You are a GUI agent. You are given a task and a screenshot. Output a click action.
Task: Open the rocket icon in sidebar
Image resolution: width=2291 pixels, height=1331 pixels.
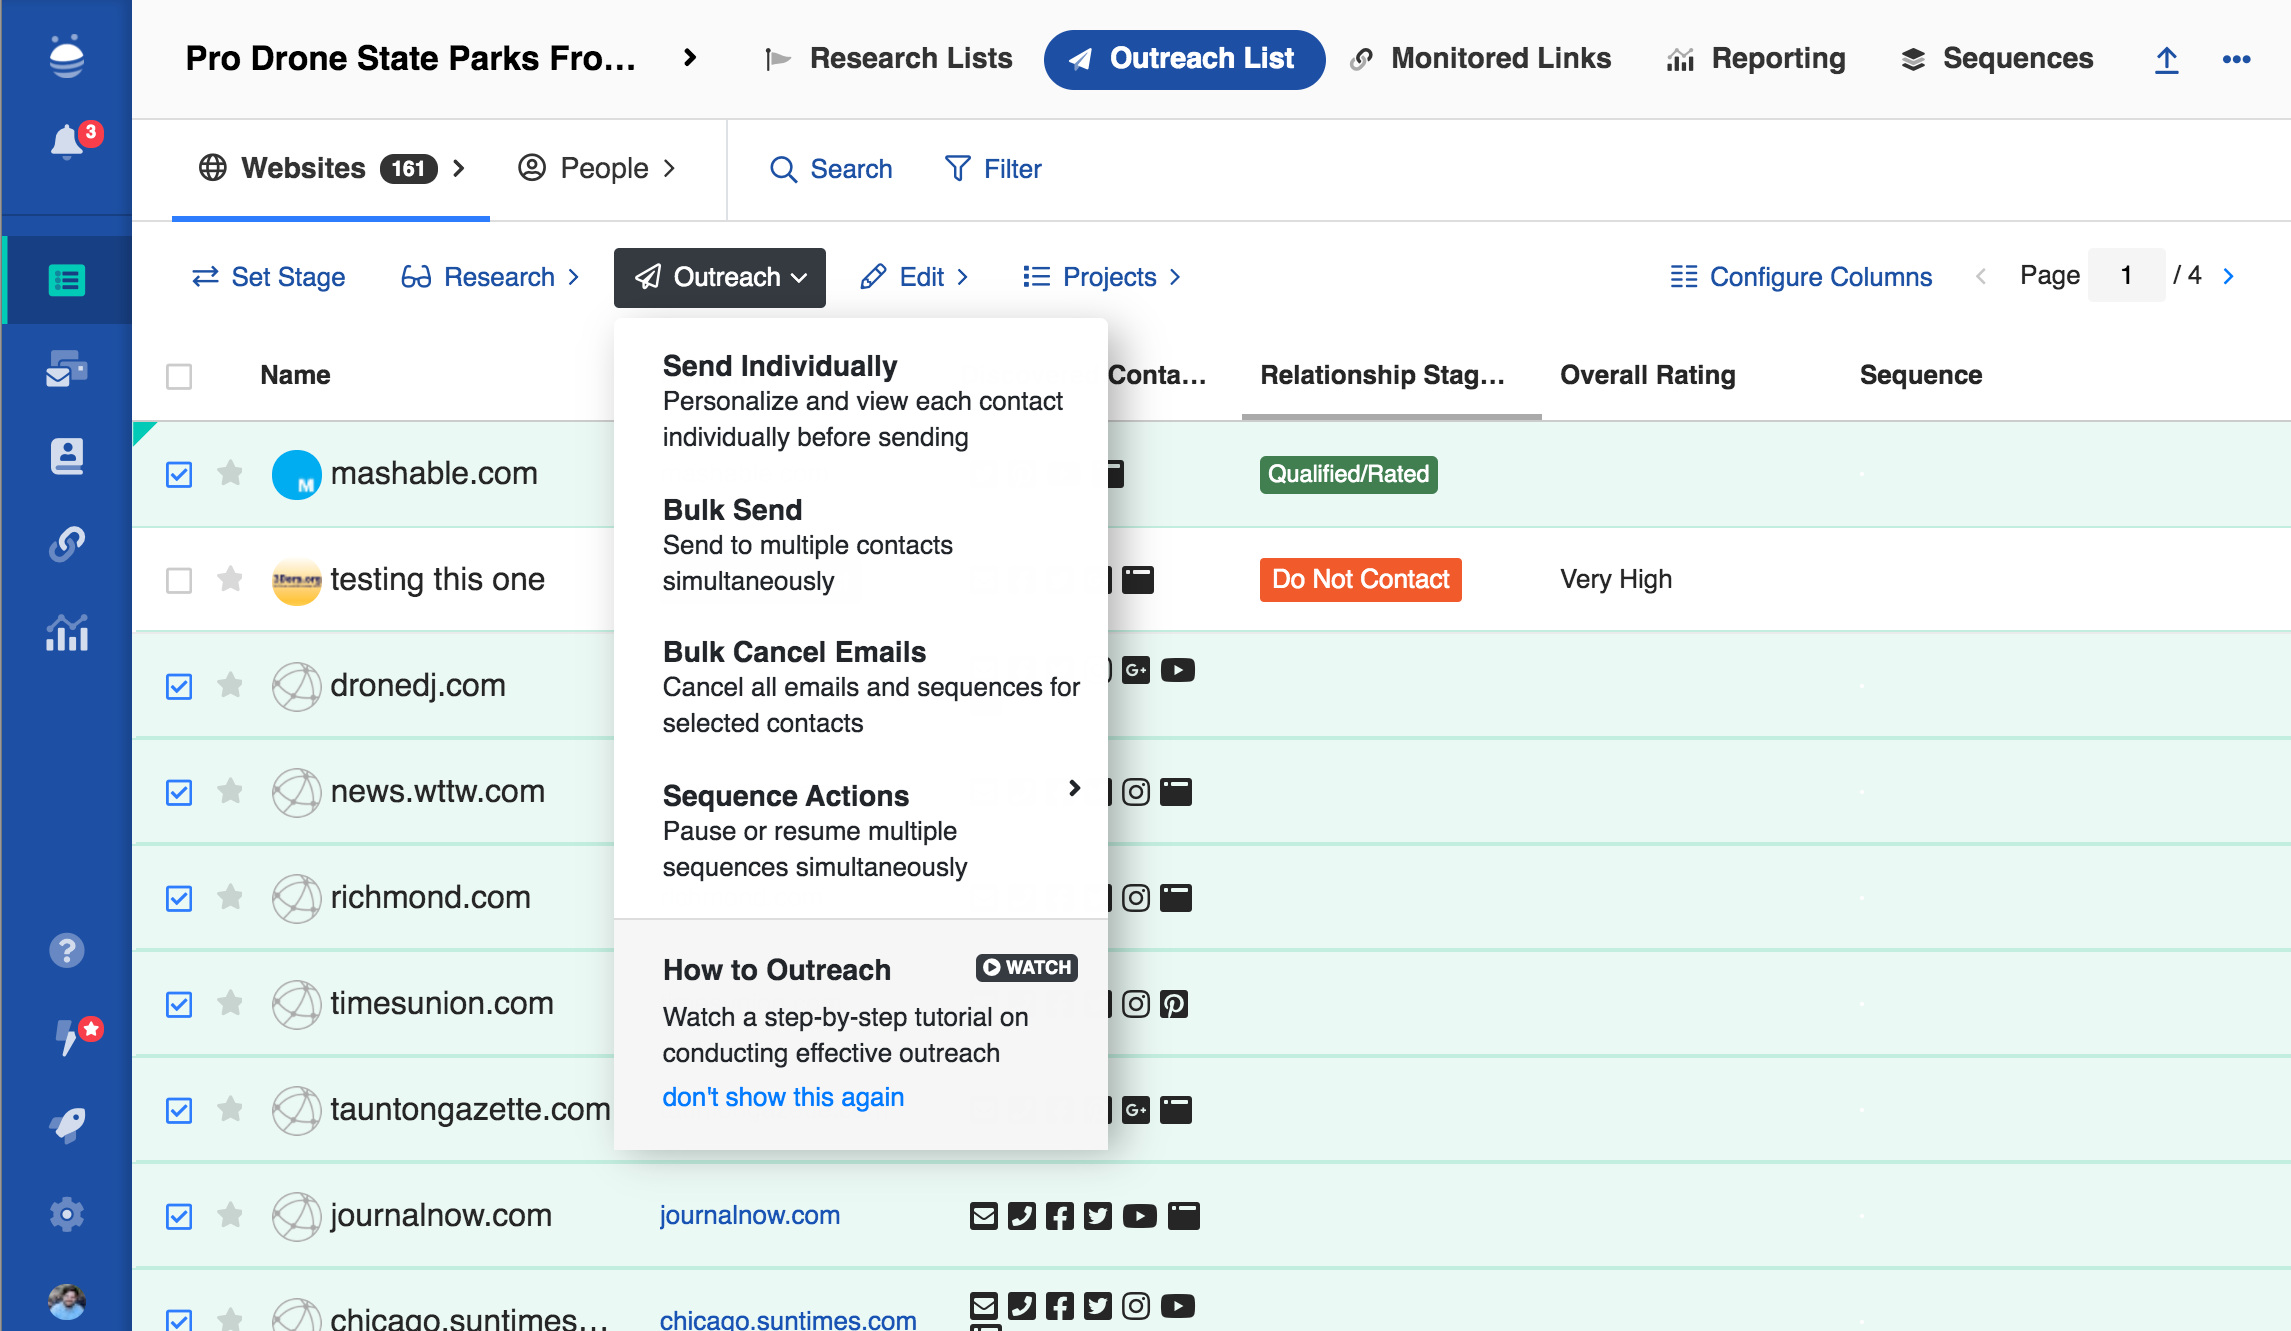coord(67,1125)
